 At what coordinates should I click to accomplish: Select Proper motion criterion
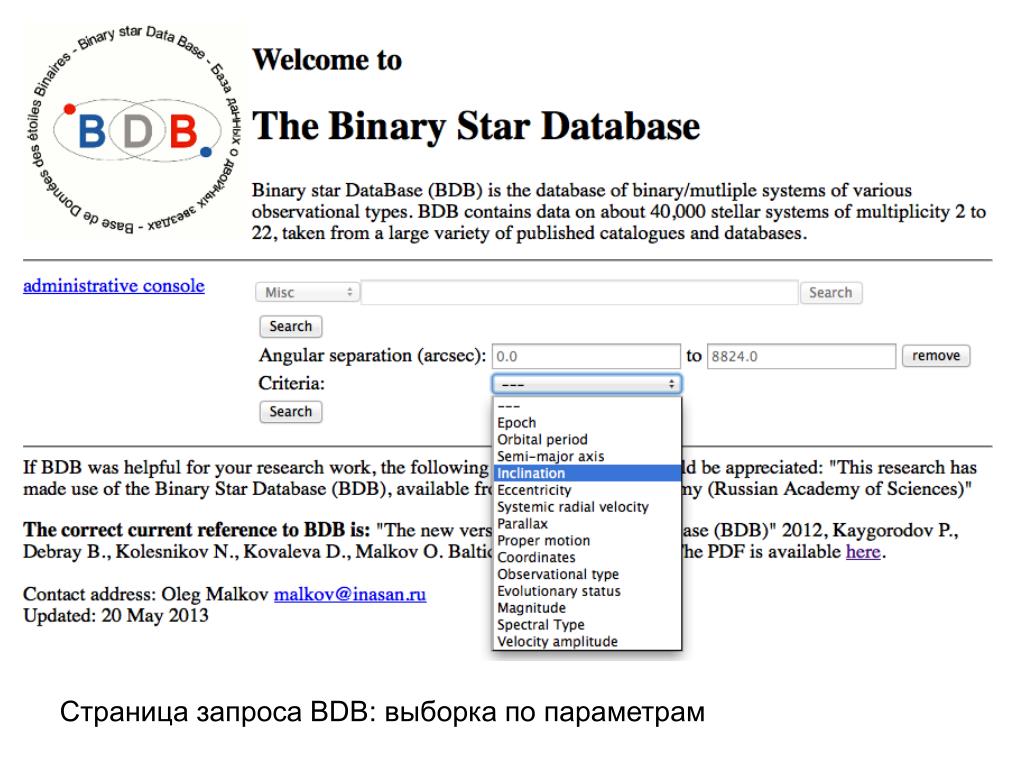[x=586, y=541]
